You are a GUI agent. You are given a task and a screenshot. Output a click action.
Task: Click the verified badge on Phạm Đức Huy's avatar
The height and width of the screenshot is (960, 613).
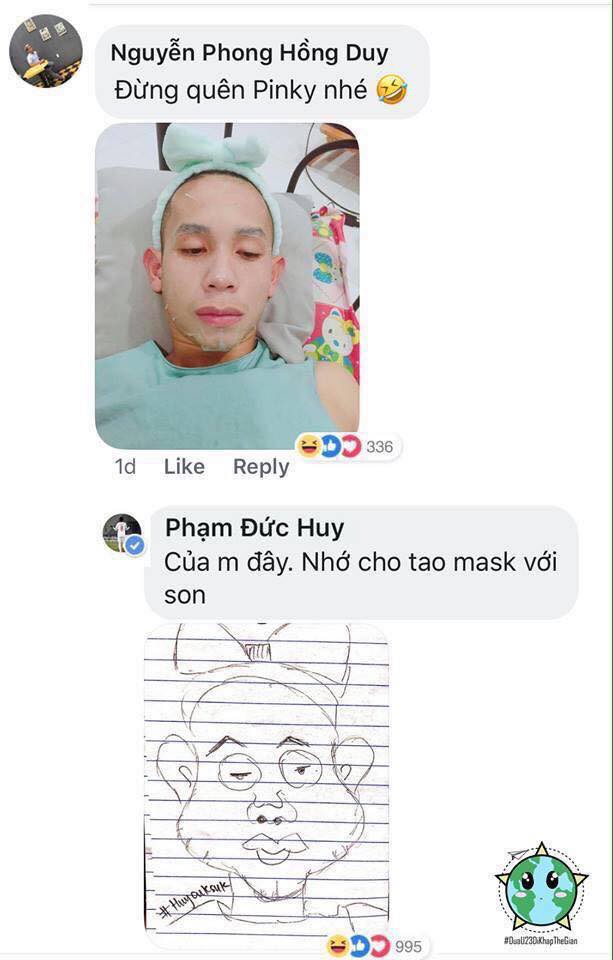pos(135,546)
